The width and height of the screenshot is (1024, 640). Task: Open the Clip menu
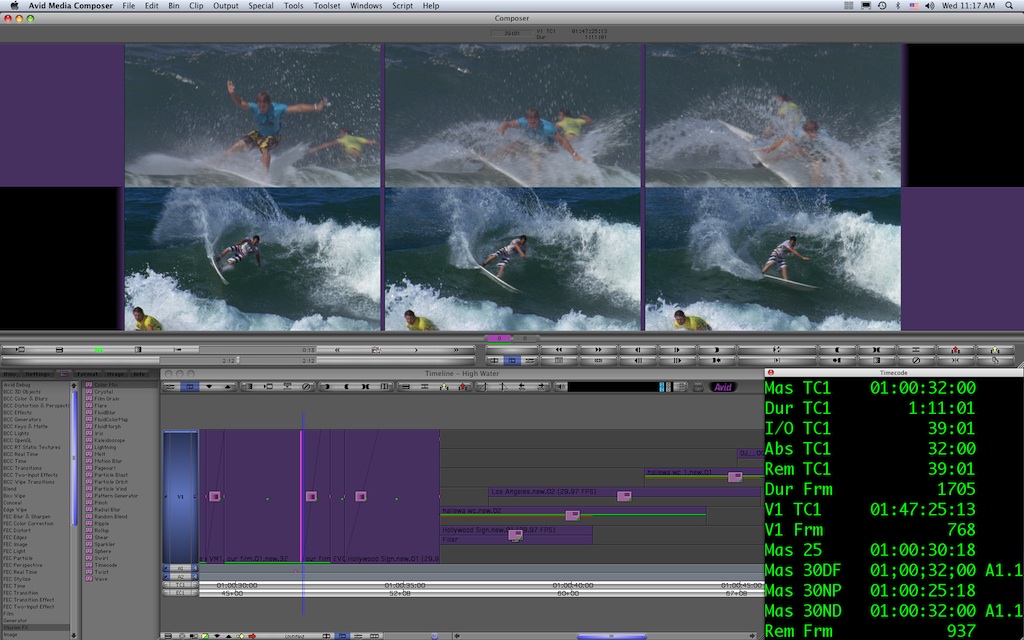point(196,6)
